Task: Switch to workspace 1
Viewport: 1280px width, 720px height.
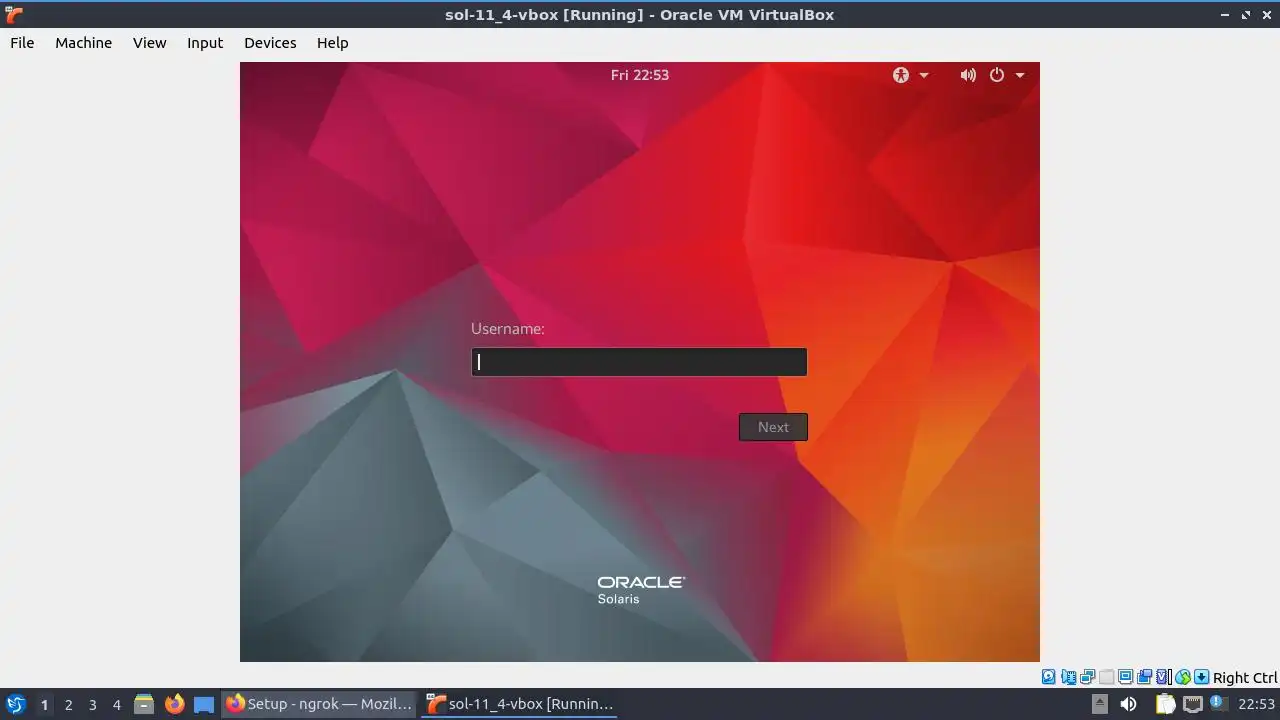Action: [44, 705]
